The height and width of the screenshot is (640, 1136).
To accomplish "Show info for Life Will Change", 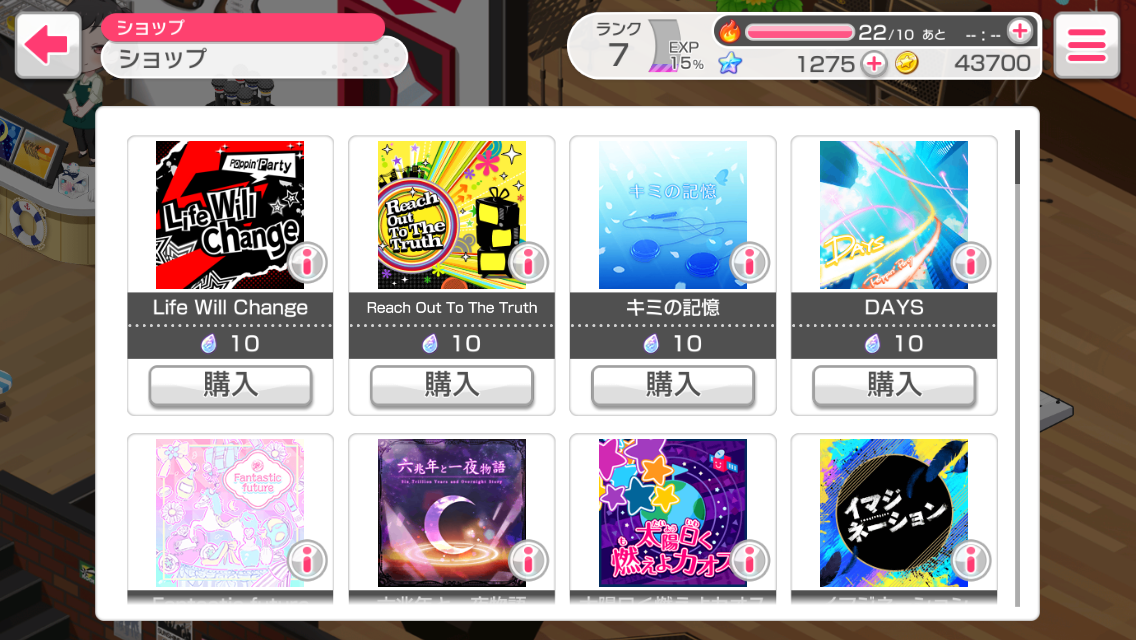I will pyautogui.click(x=307, y=262).
